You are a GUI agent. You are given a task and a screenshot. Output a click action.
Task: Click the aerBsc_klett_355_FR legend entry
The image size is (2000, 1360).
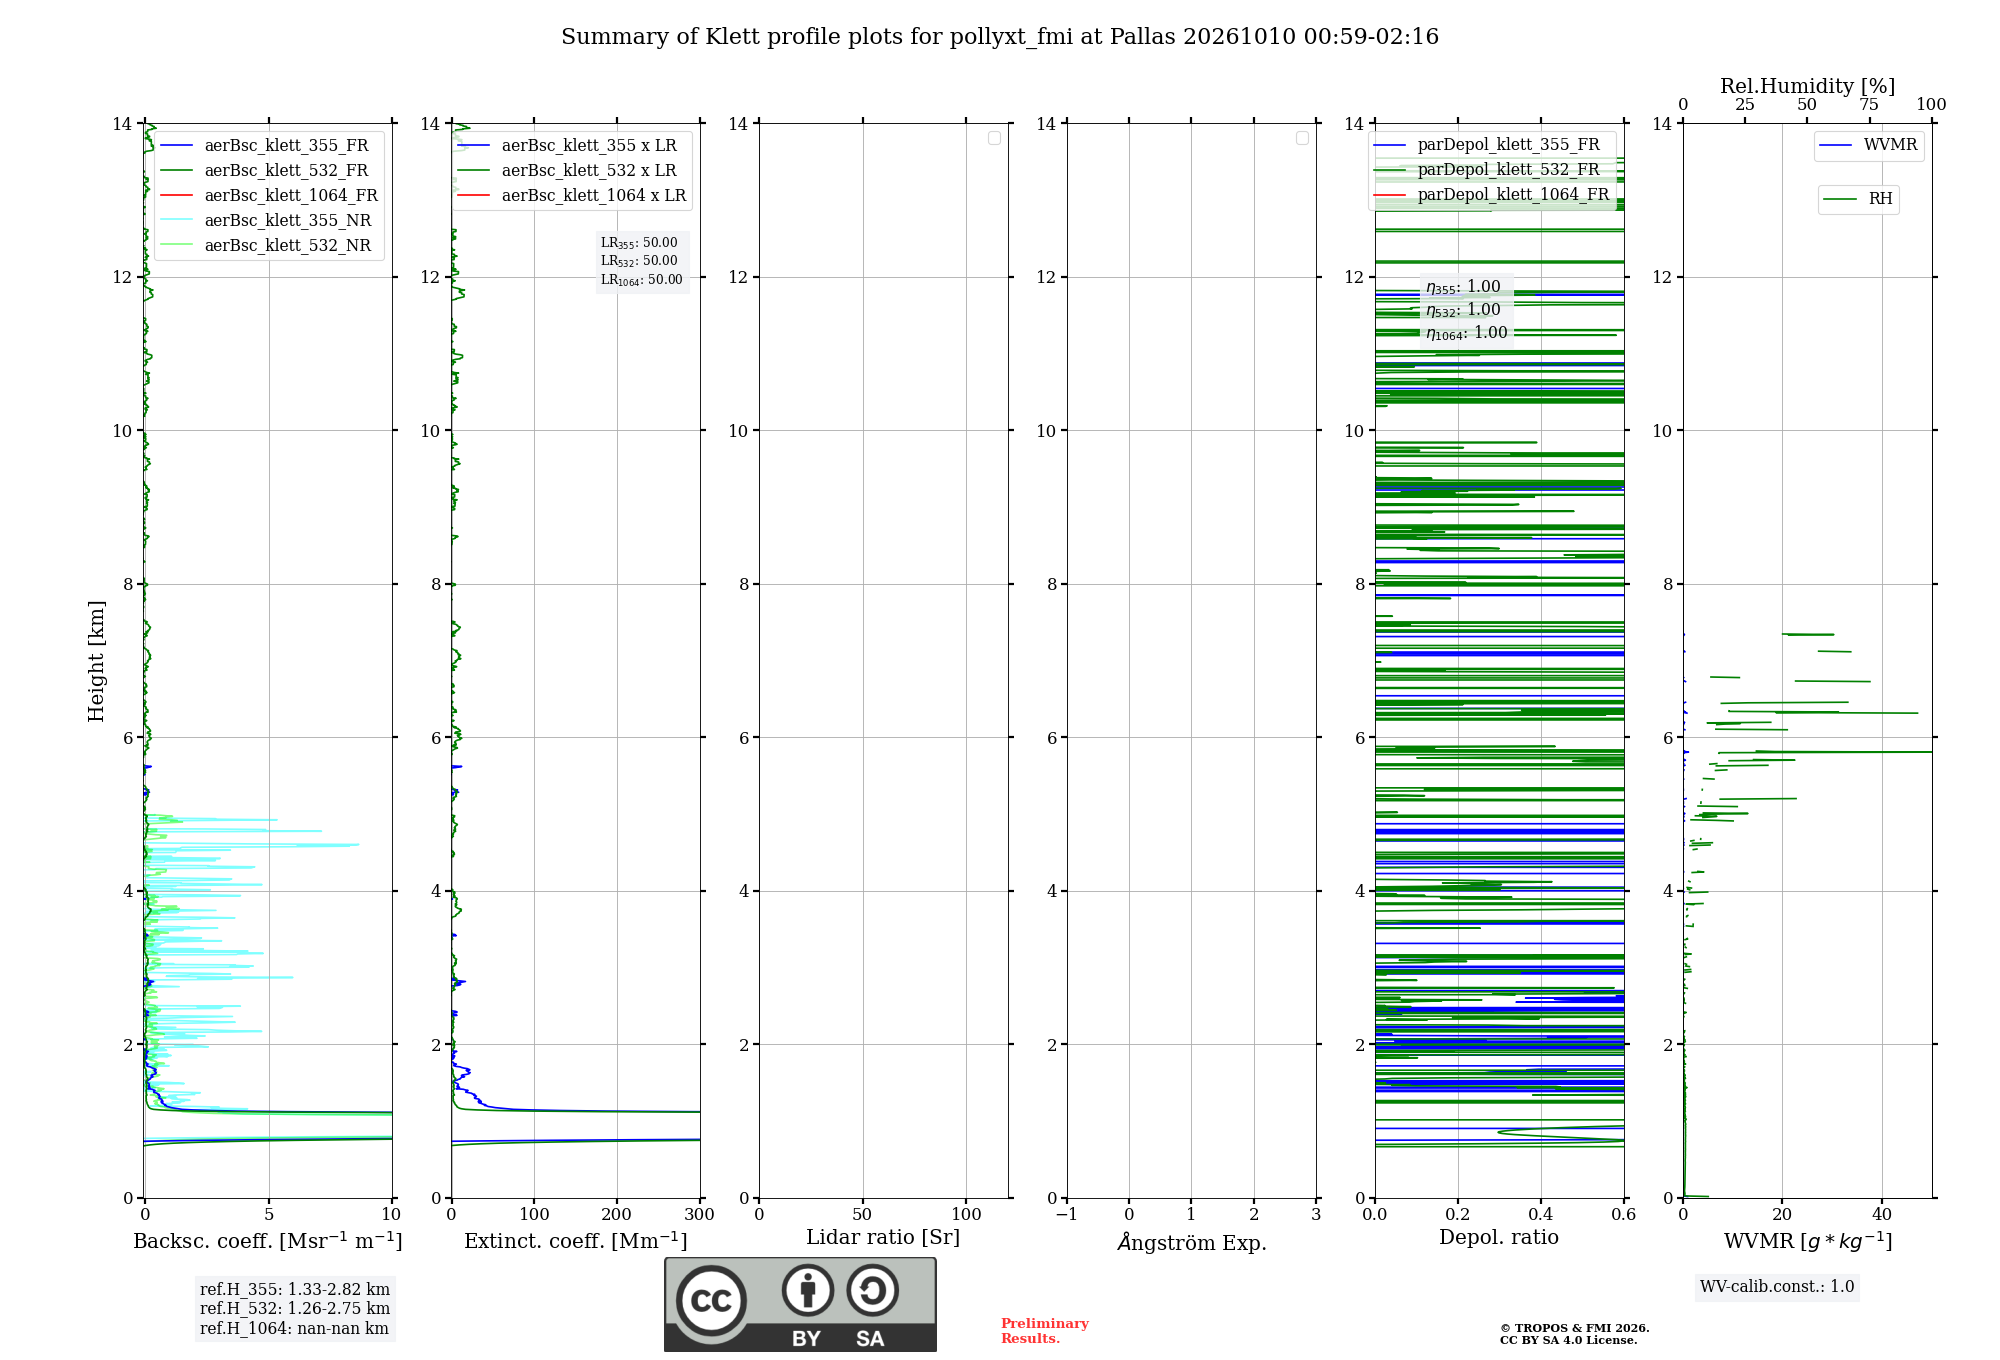click(x=267, y=145)
